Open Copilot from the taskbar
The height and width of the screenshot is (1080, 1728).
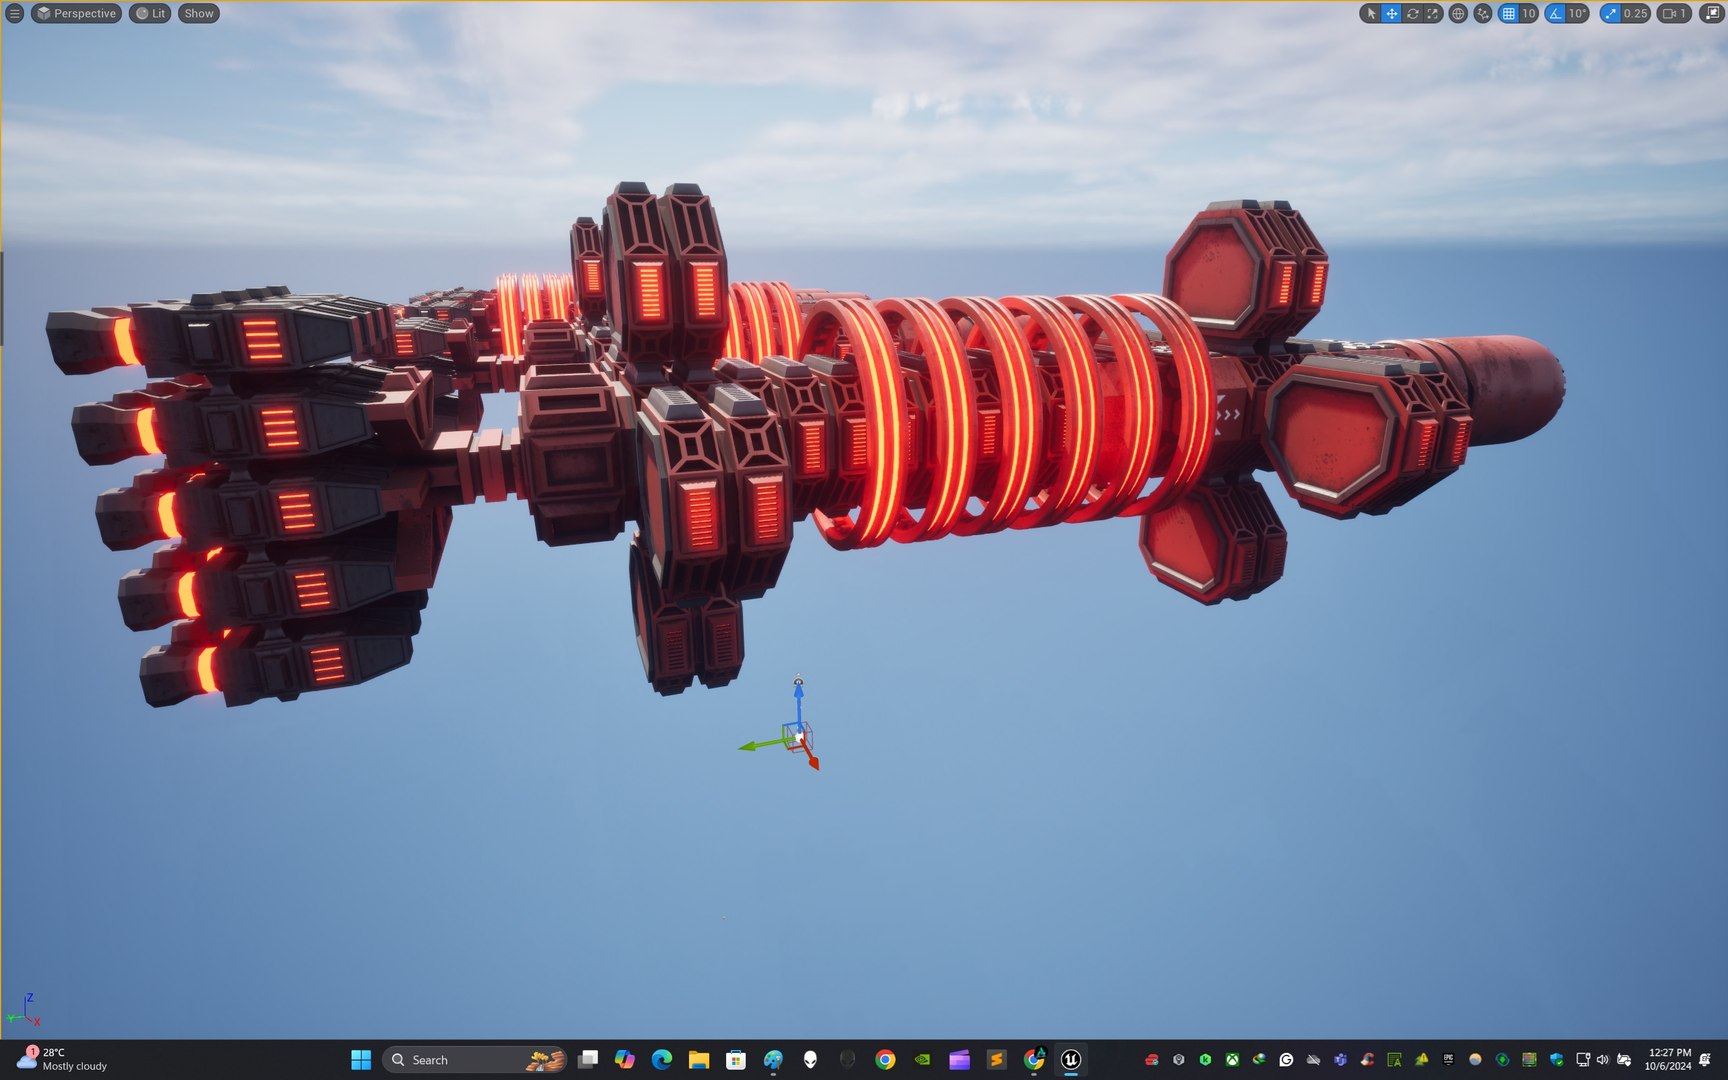click(x=625, y=1059)
